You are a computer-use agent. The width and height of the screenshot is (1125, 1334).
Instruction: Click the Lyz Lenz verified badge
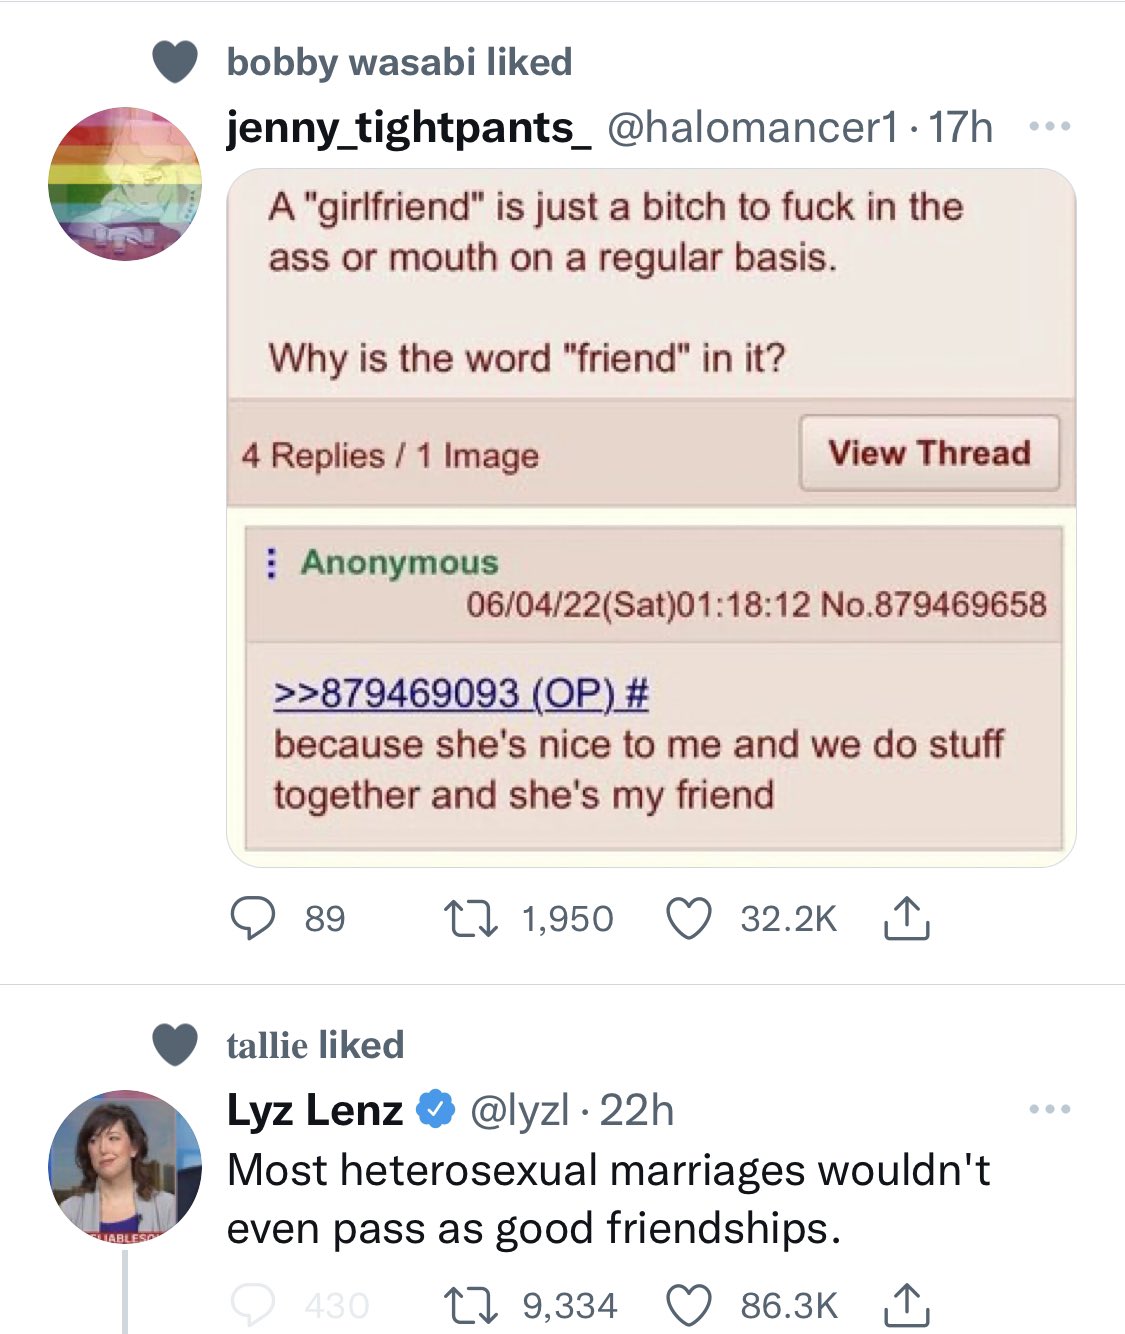tap(435, 1110)
